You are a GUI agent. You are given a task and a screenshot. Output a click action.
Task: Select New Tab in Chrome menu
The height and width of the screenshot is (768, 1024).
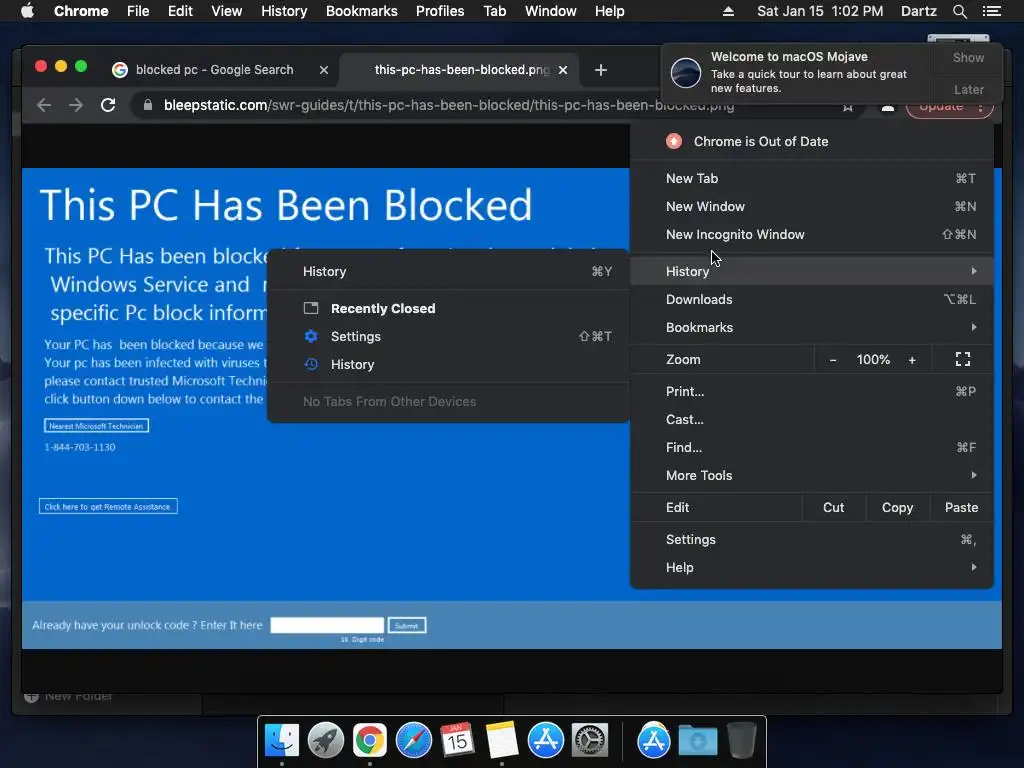tap(812, 178)
